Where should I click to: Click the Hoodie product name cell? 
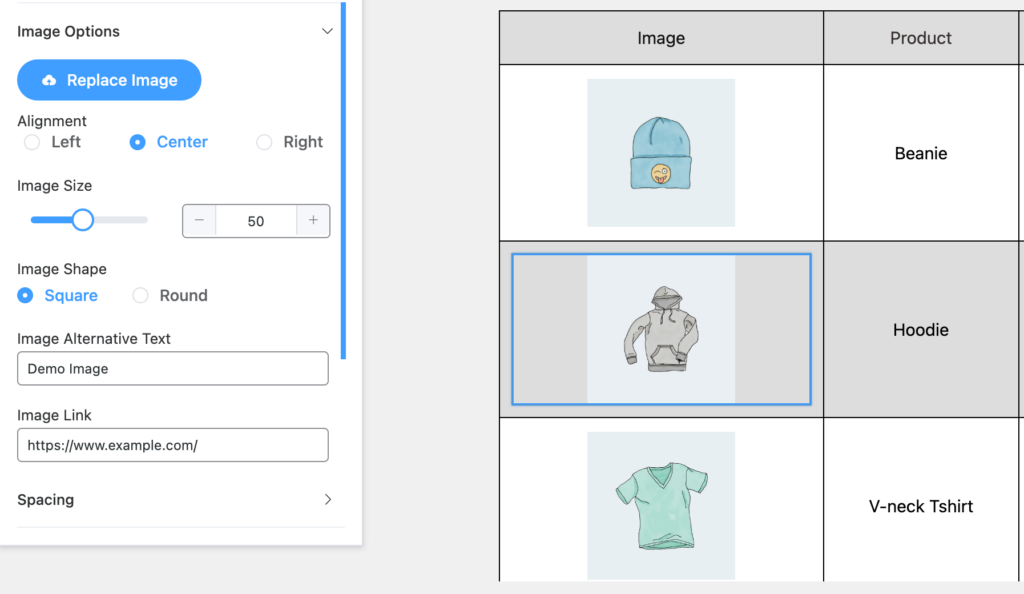pyautogui.click(x=921, y=330)
